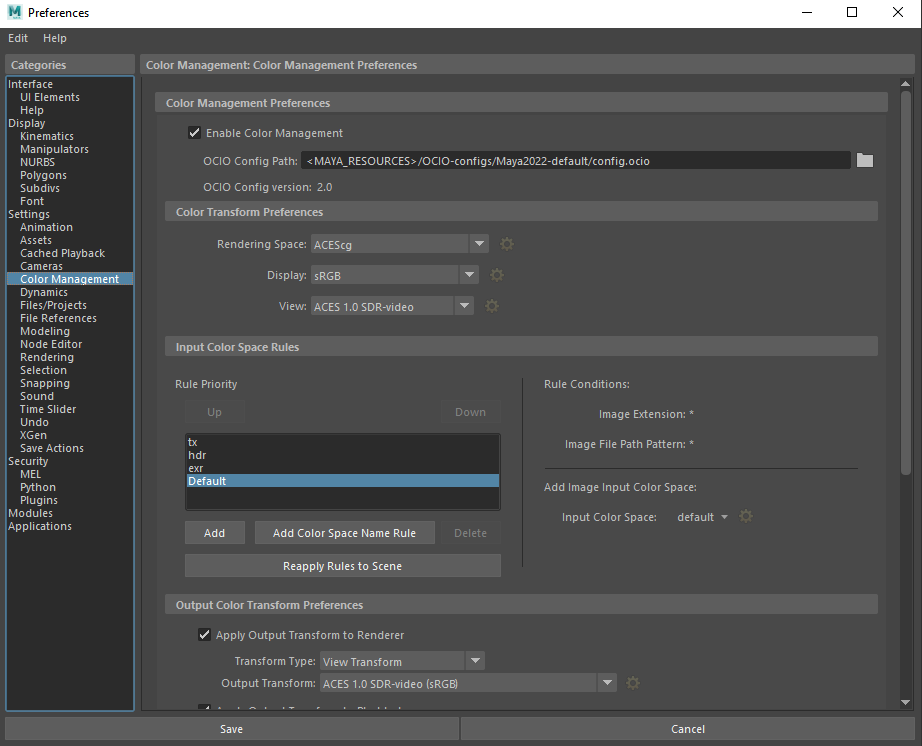This screenshot has width=922, height=746.
Task: Open the Rendering Space dropdown
Action: click(x=478, y=243)
